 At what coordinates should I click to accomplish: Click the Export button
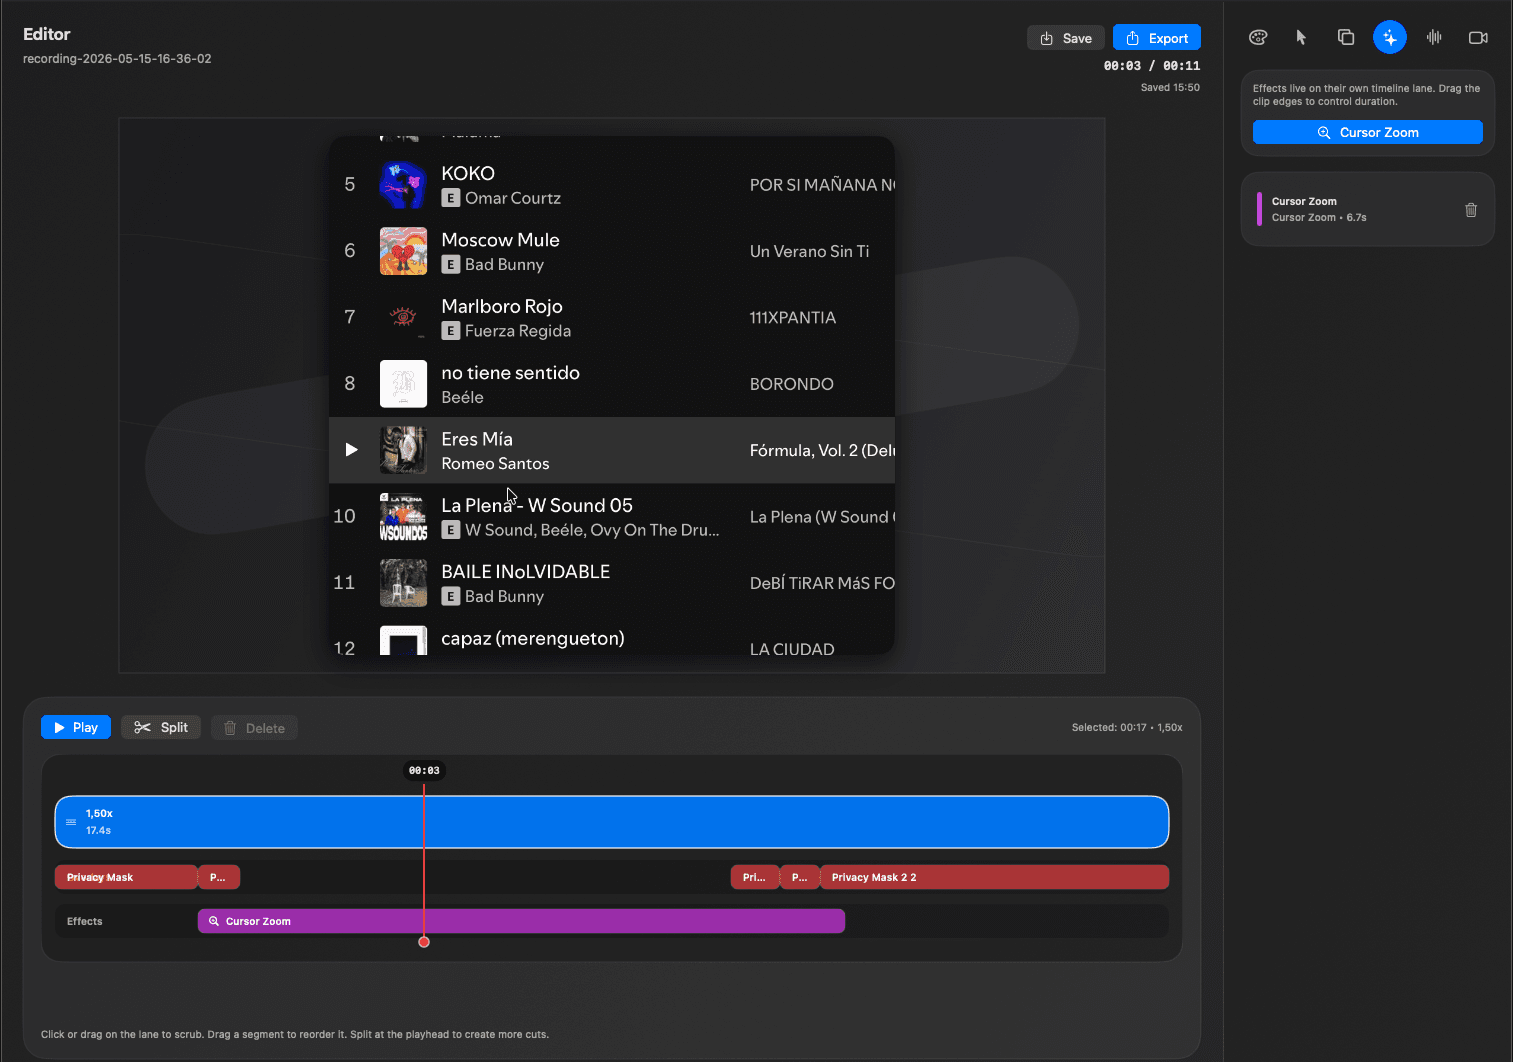[1157, 38]
